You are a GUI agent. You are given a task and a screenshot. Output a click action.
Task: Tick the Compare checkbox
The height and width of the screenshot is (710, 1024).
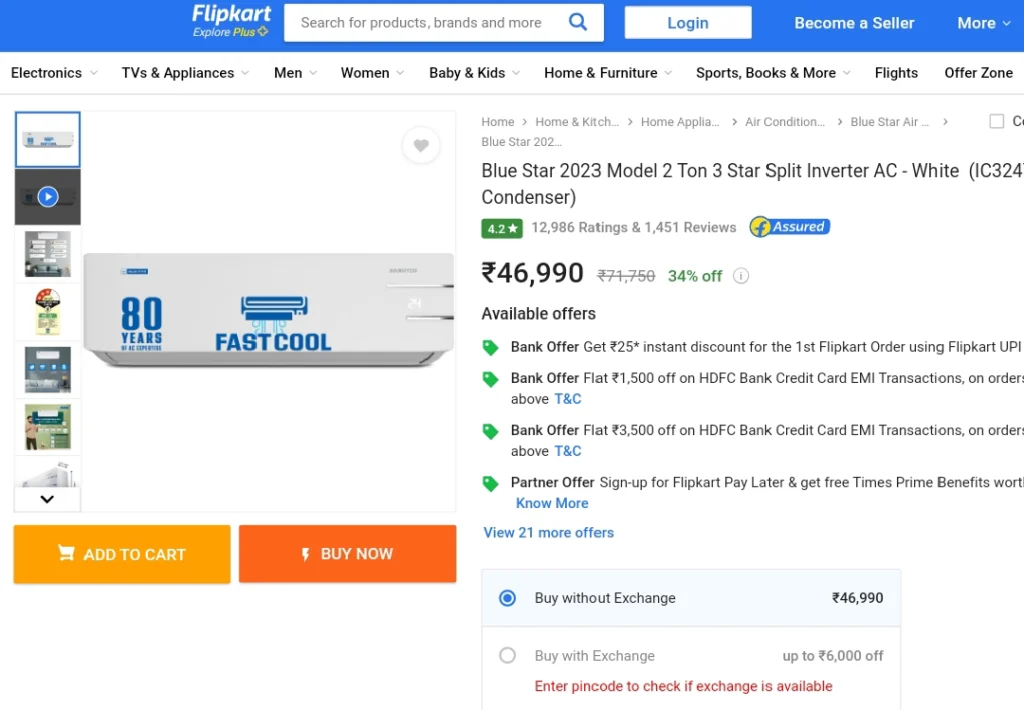pos(997,121)
